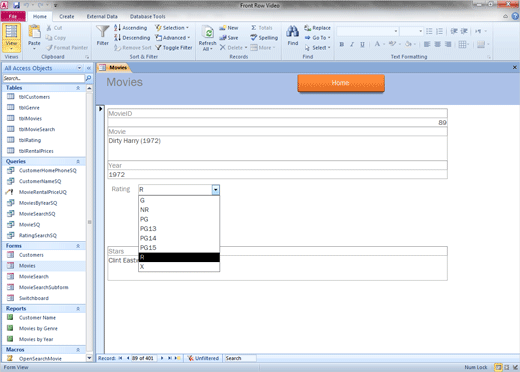This screenshot has width=520, height=372.
Task: Click bullets list icon
Action: [429, 31]
